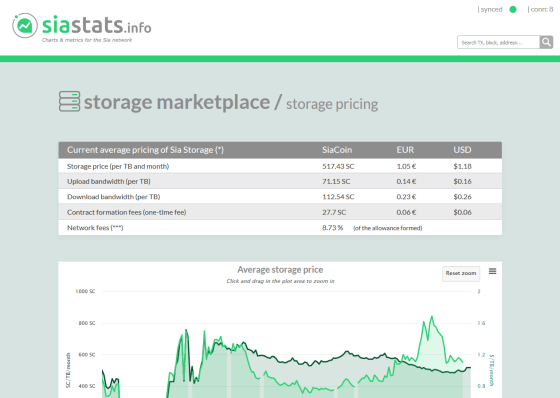560x398 pixels.
Task: Click the 'Upload bandwidth (per TB)' row label
Action: tap(109, 181)
